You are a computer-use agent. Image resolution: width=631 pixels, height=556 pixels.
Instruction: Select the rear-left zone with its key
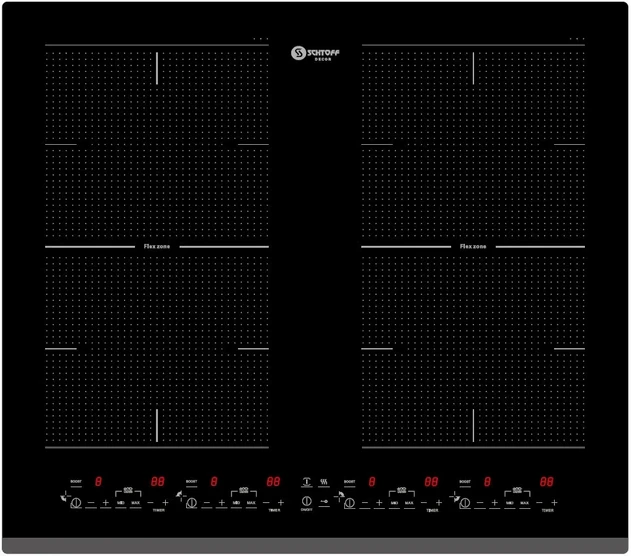point(192,503)
